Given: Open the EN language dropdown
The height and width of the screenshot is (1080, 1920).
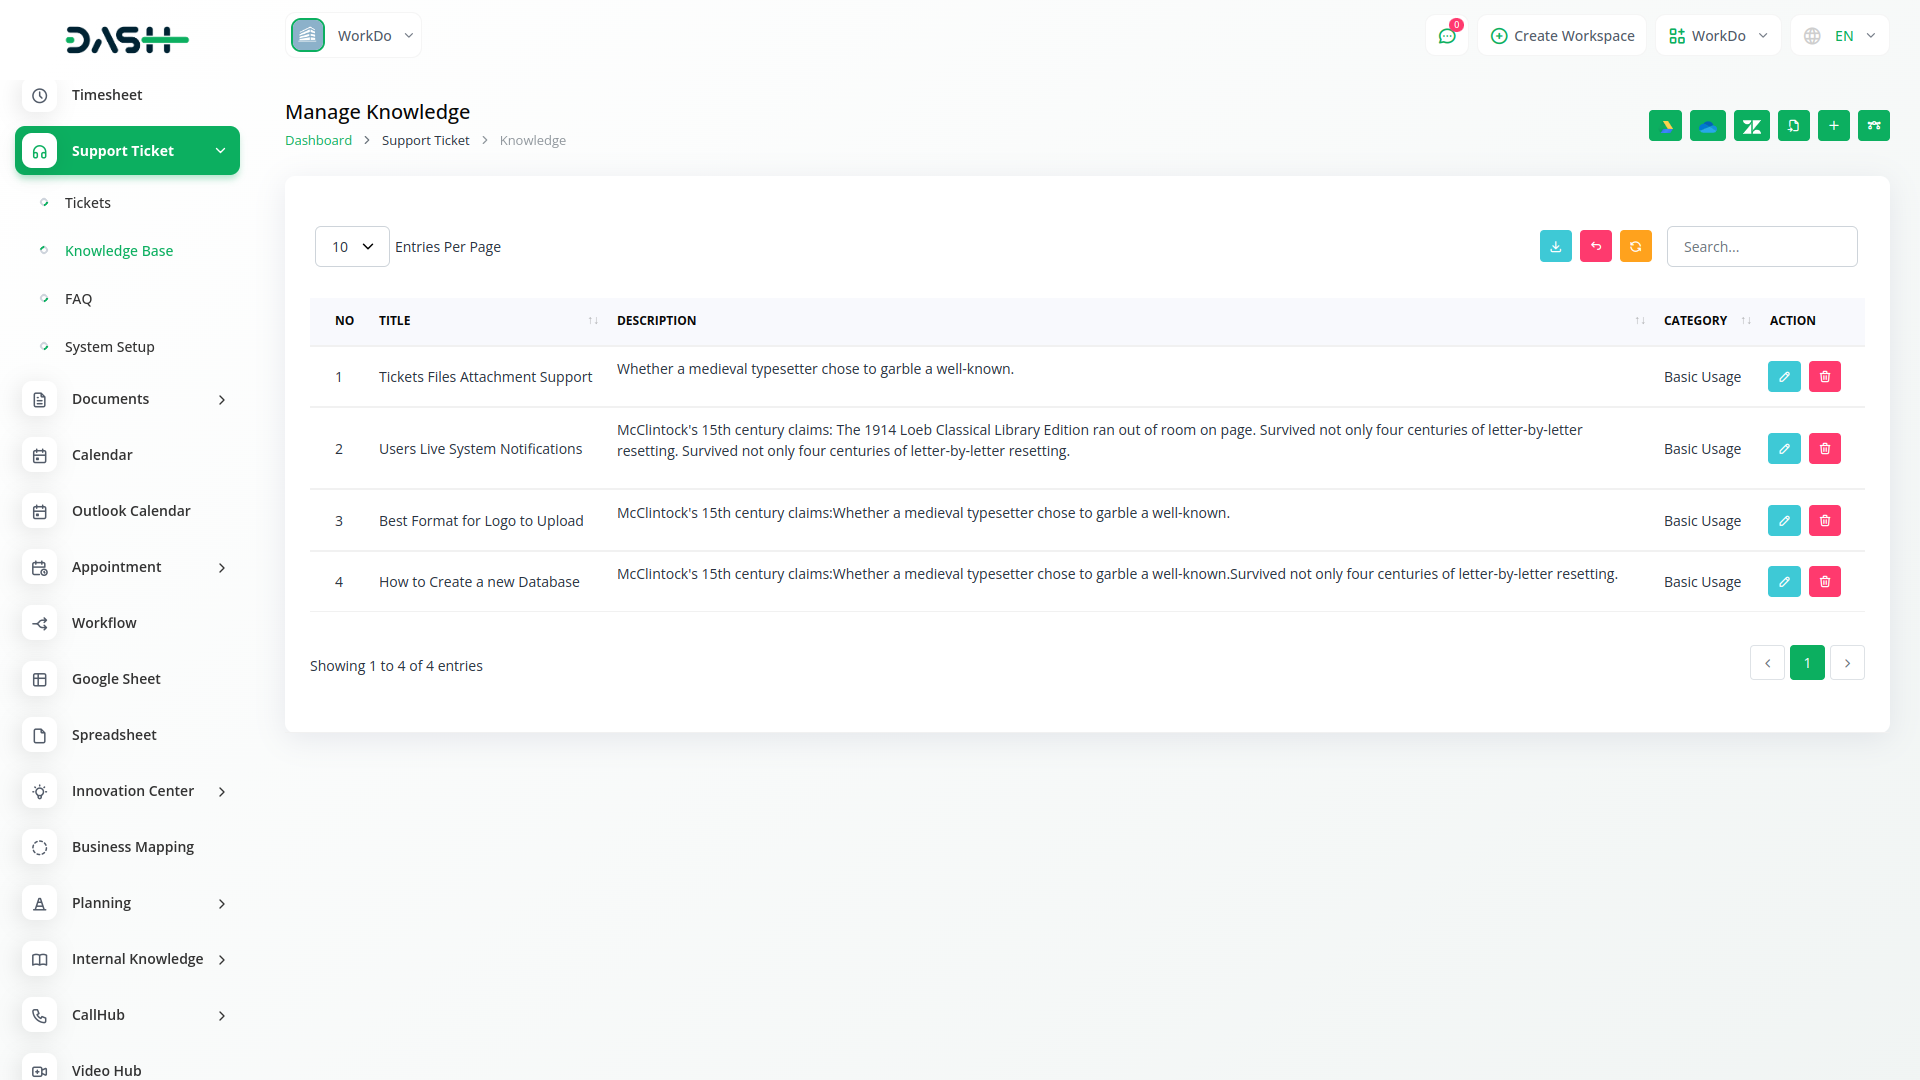Looking at the screenshot, I should (x=1840, y=36).
